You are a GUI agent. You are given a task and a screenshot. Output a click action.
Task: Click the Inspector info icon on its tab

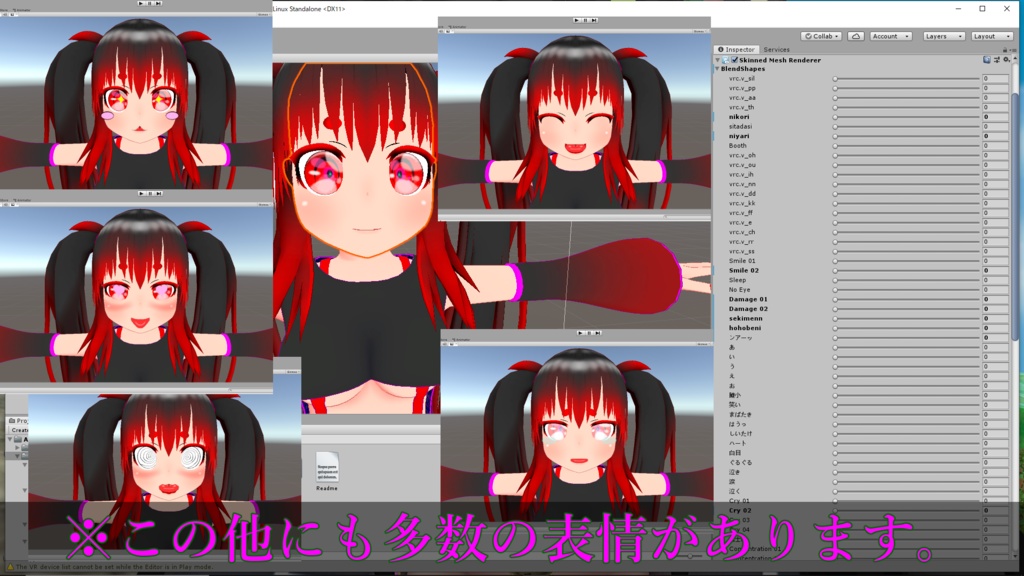[x=722, y=50]
